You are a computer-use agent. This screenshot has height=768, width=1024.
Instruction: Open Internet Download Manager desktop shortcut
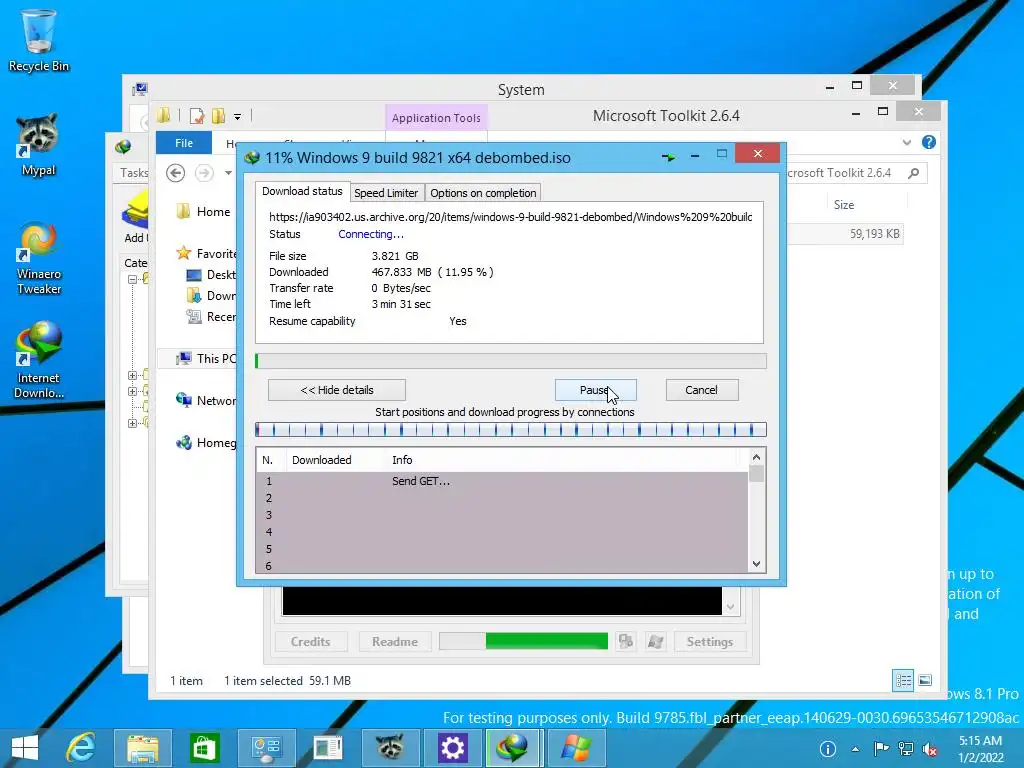[x=39, y=359]
